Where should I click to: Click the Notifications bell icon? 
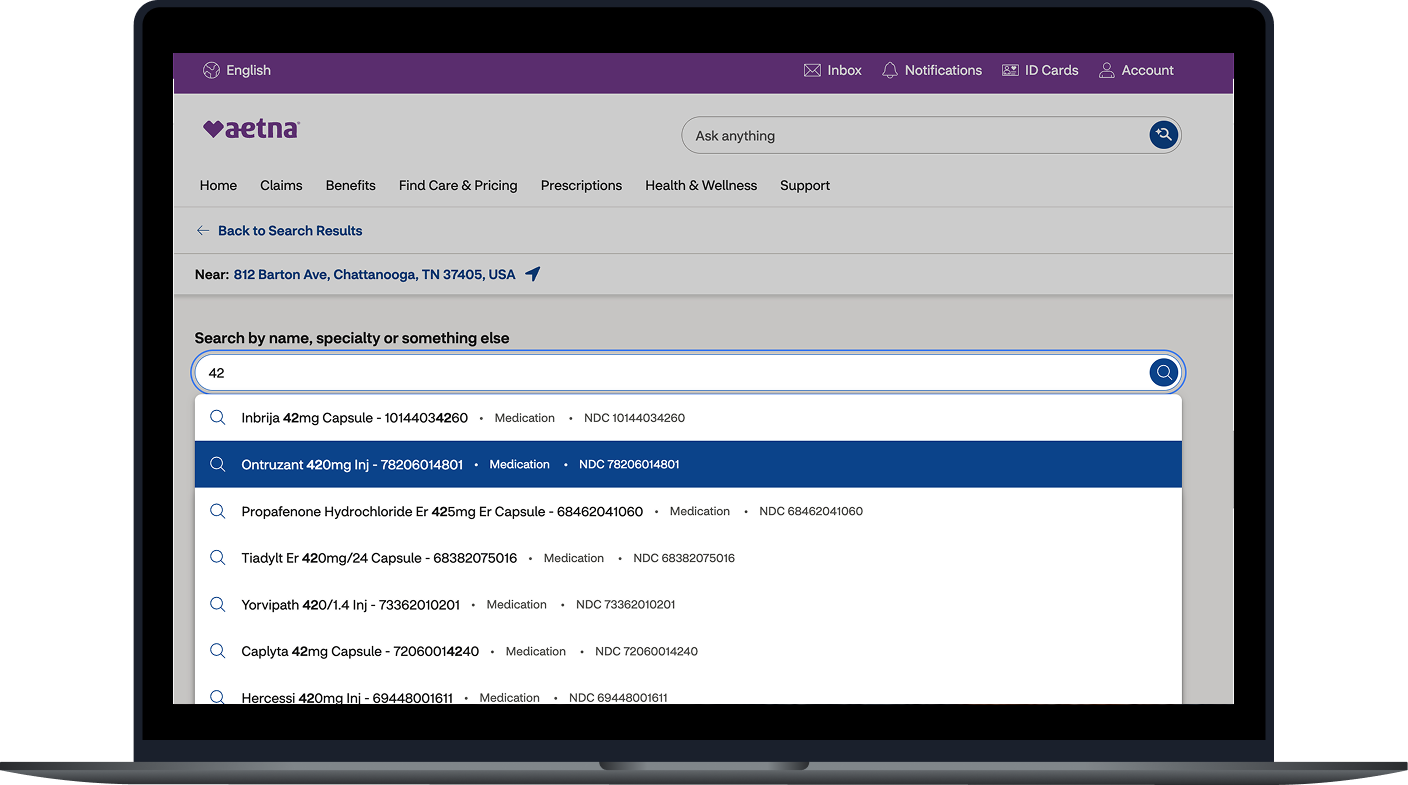(x=890, y=70)
